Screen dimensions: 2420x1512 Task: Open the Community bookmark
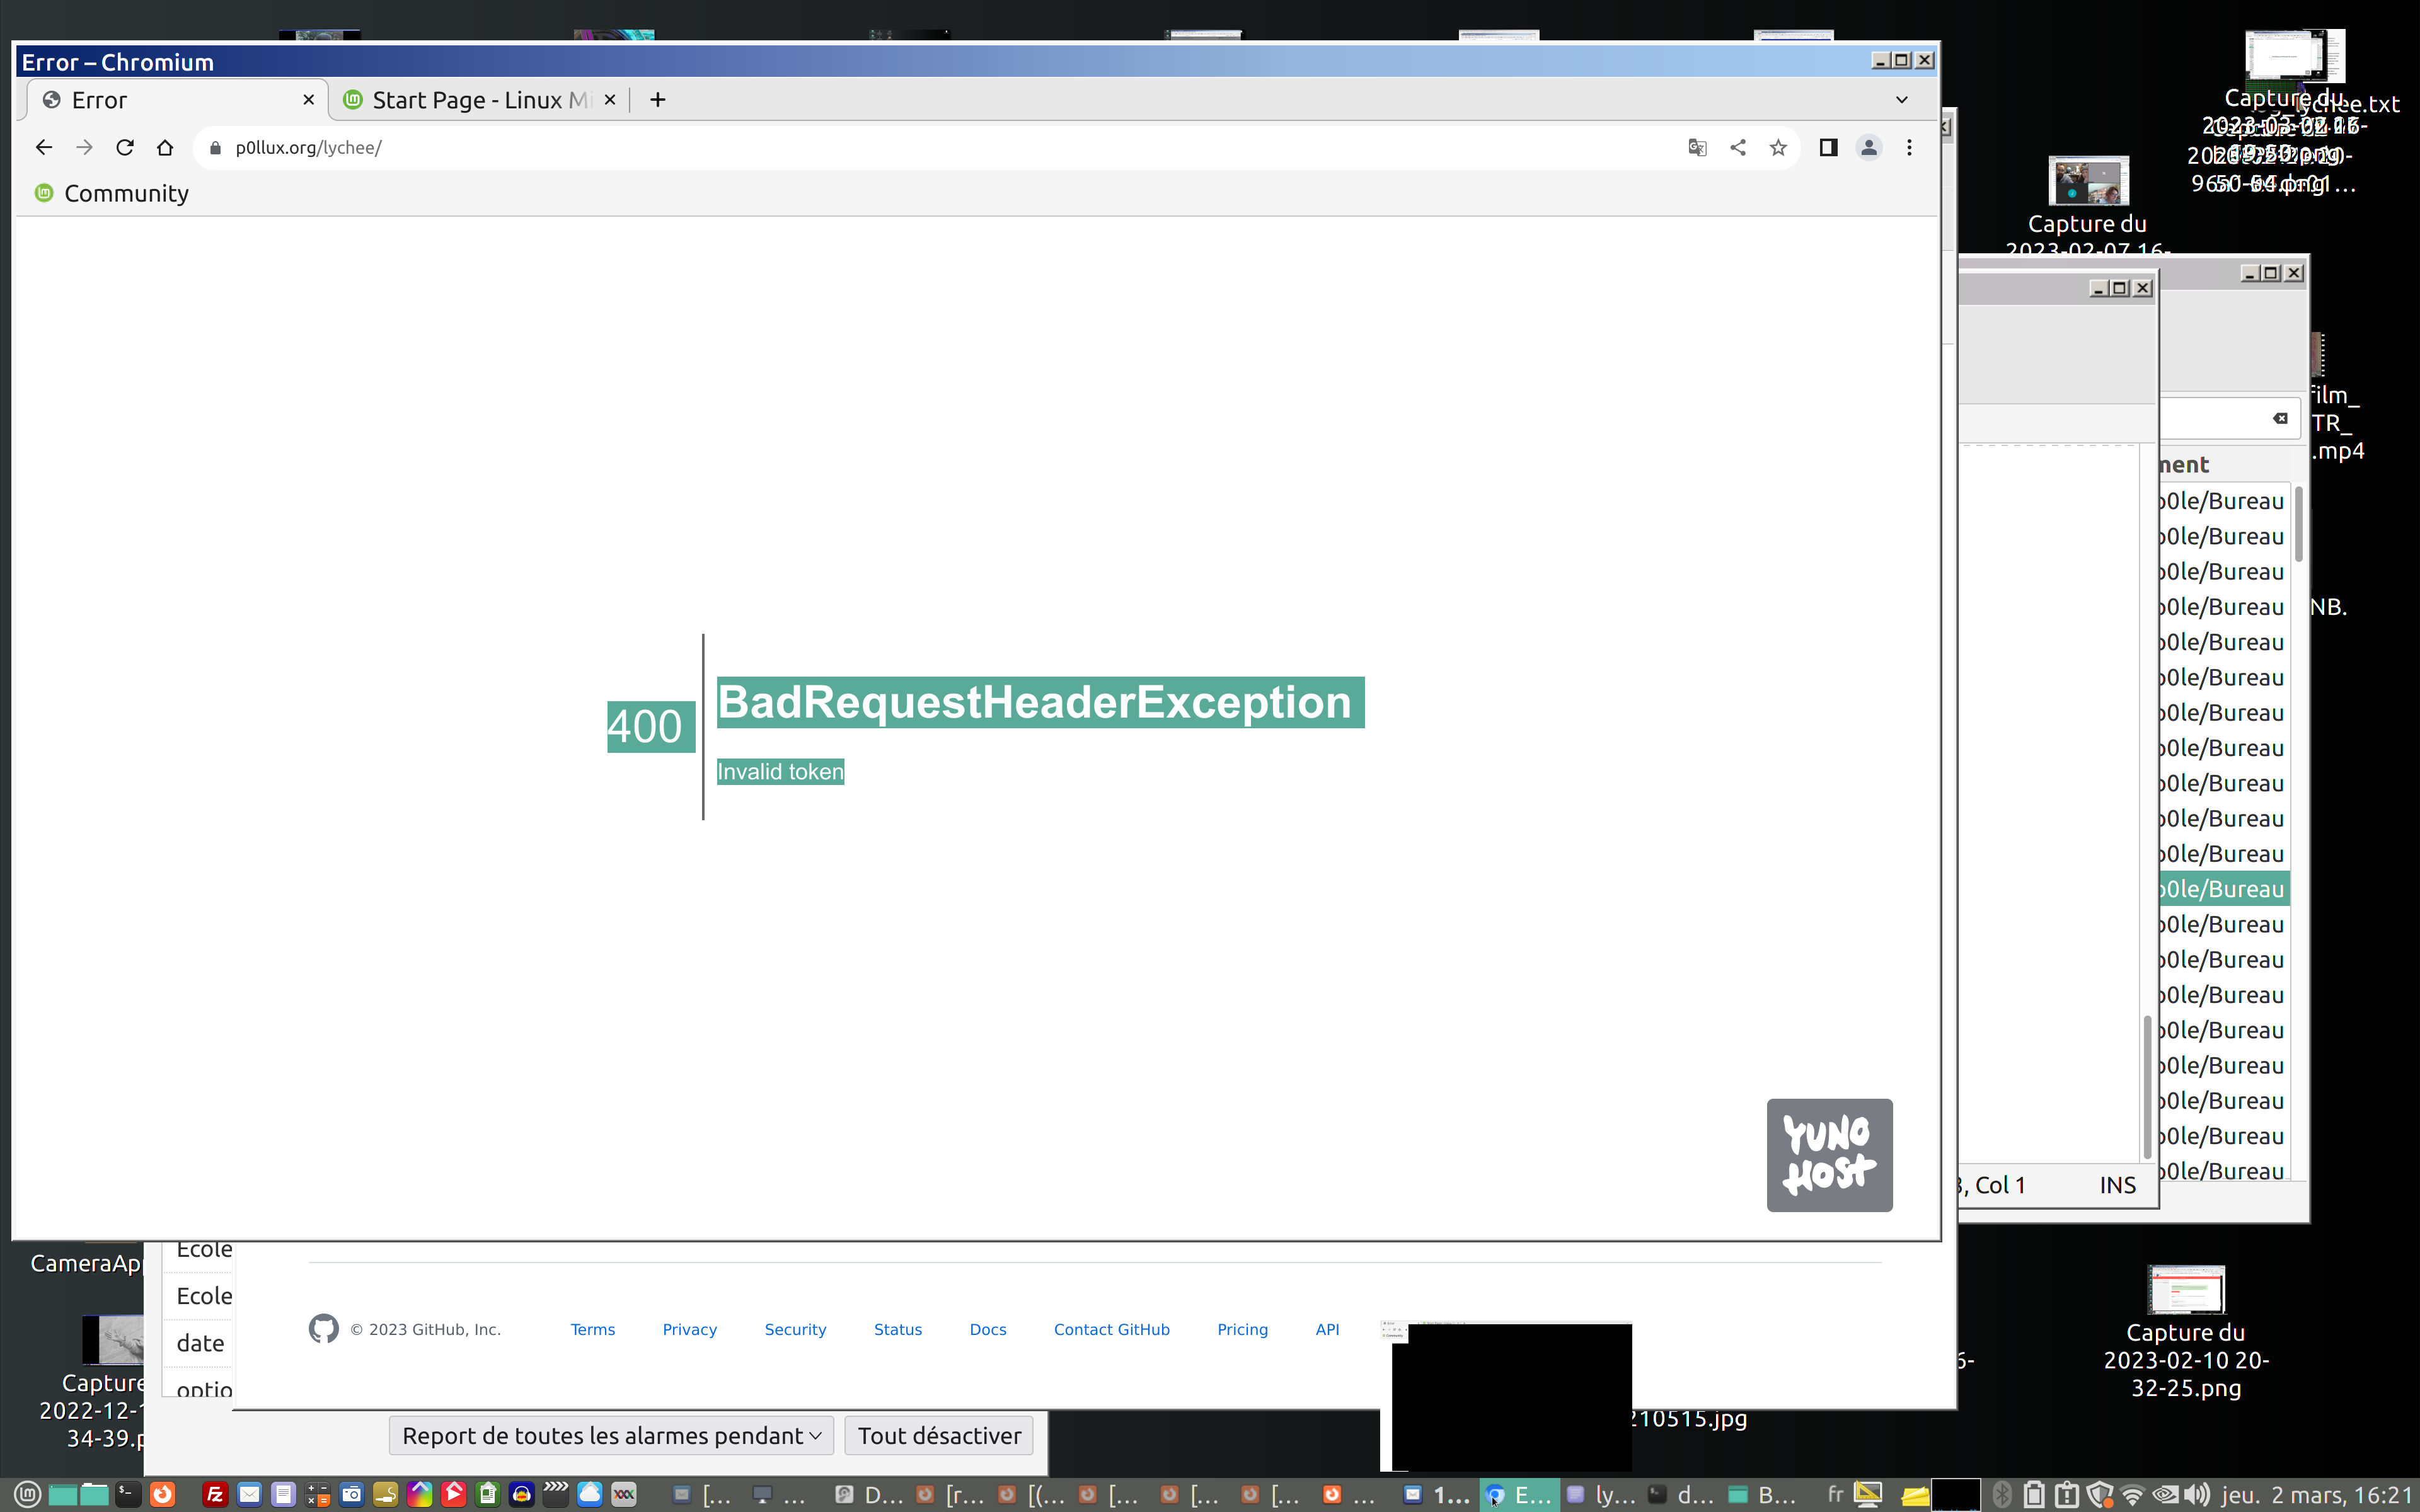click(x=112, y=194)
